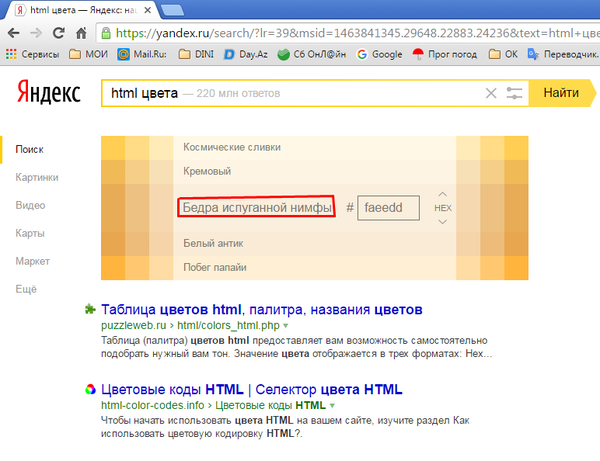600x461 pixels.
Task: Expand dropdown arrow next to puzzleweb.ru URL
Action: 286,326
